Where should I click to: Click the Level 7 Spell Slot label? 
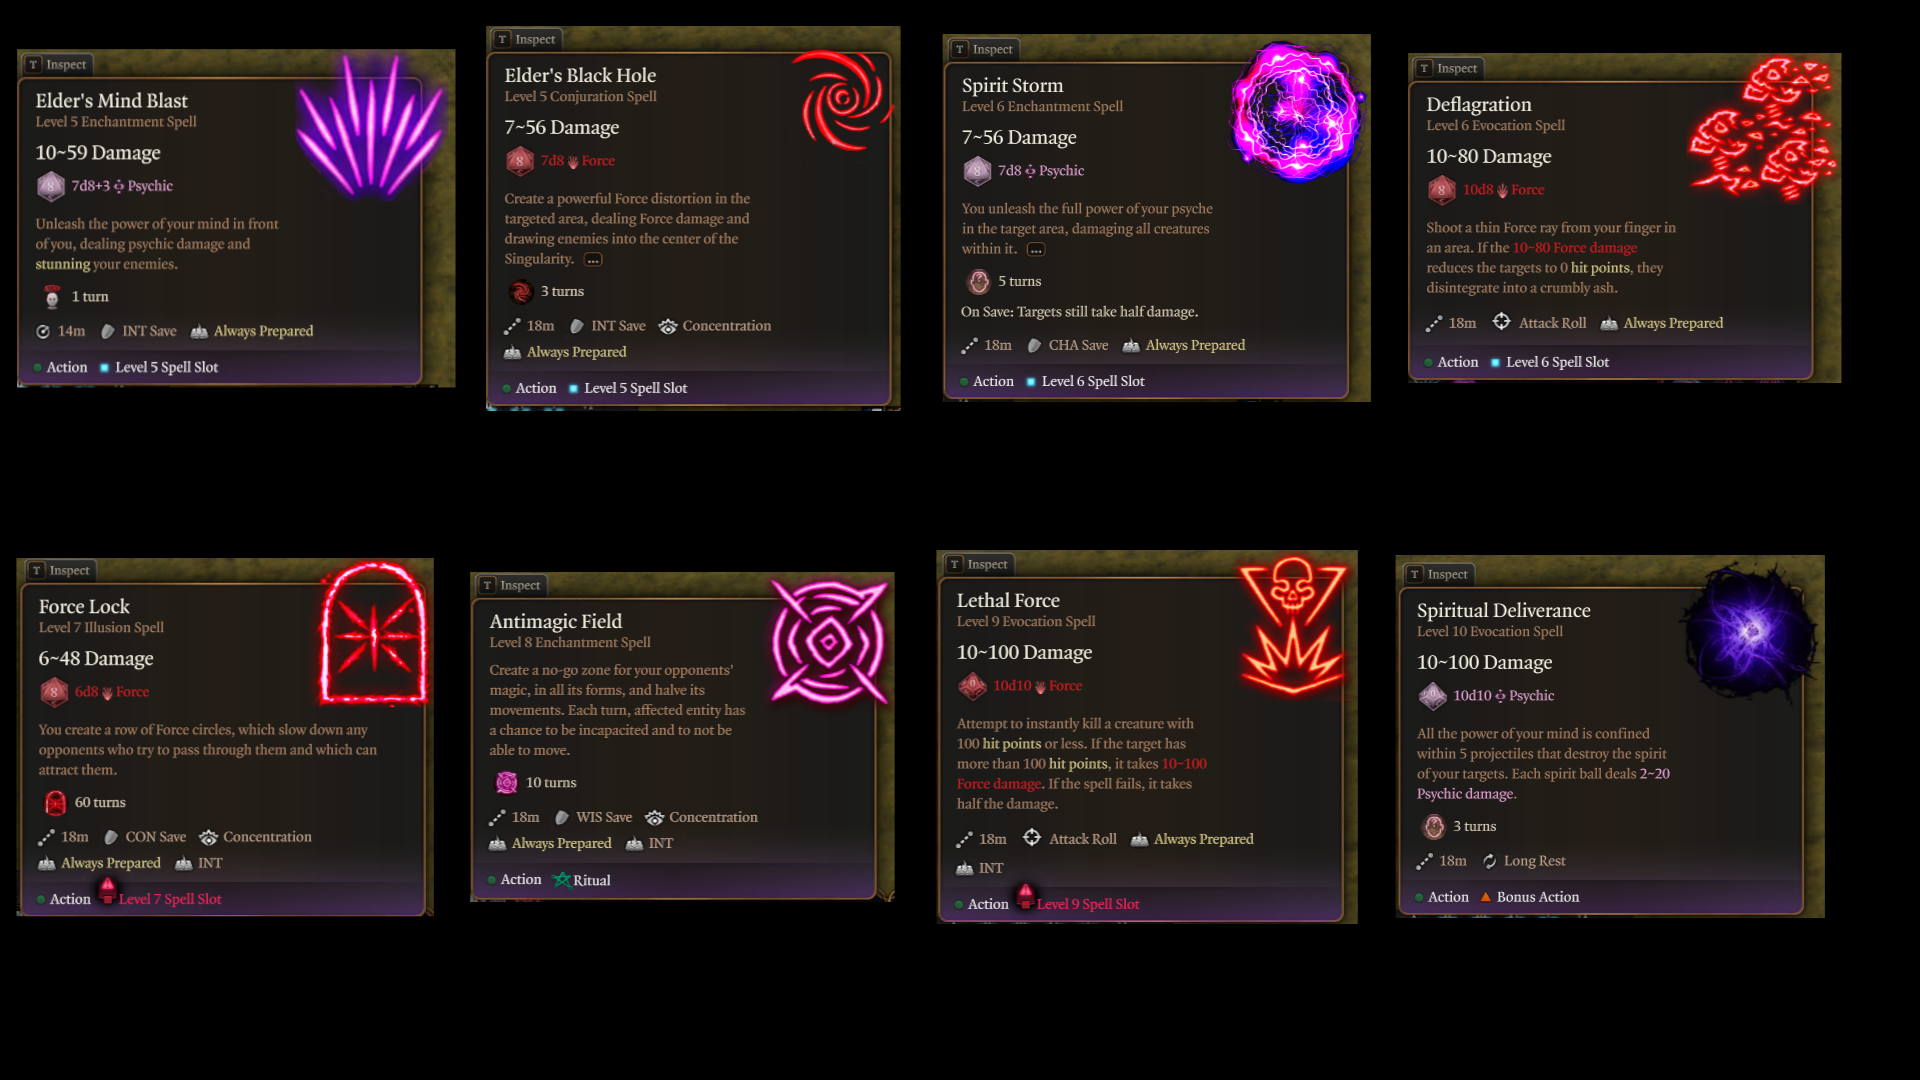(170, 900)
